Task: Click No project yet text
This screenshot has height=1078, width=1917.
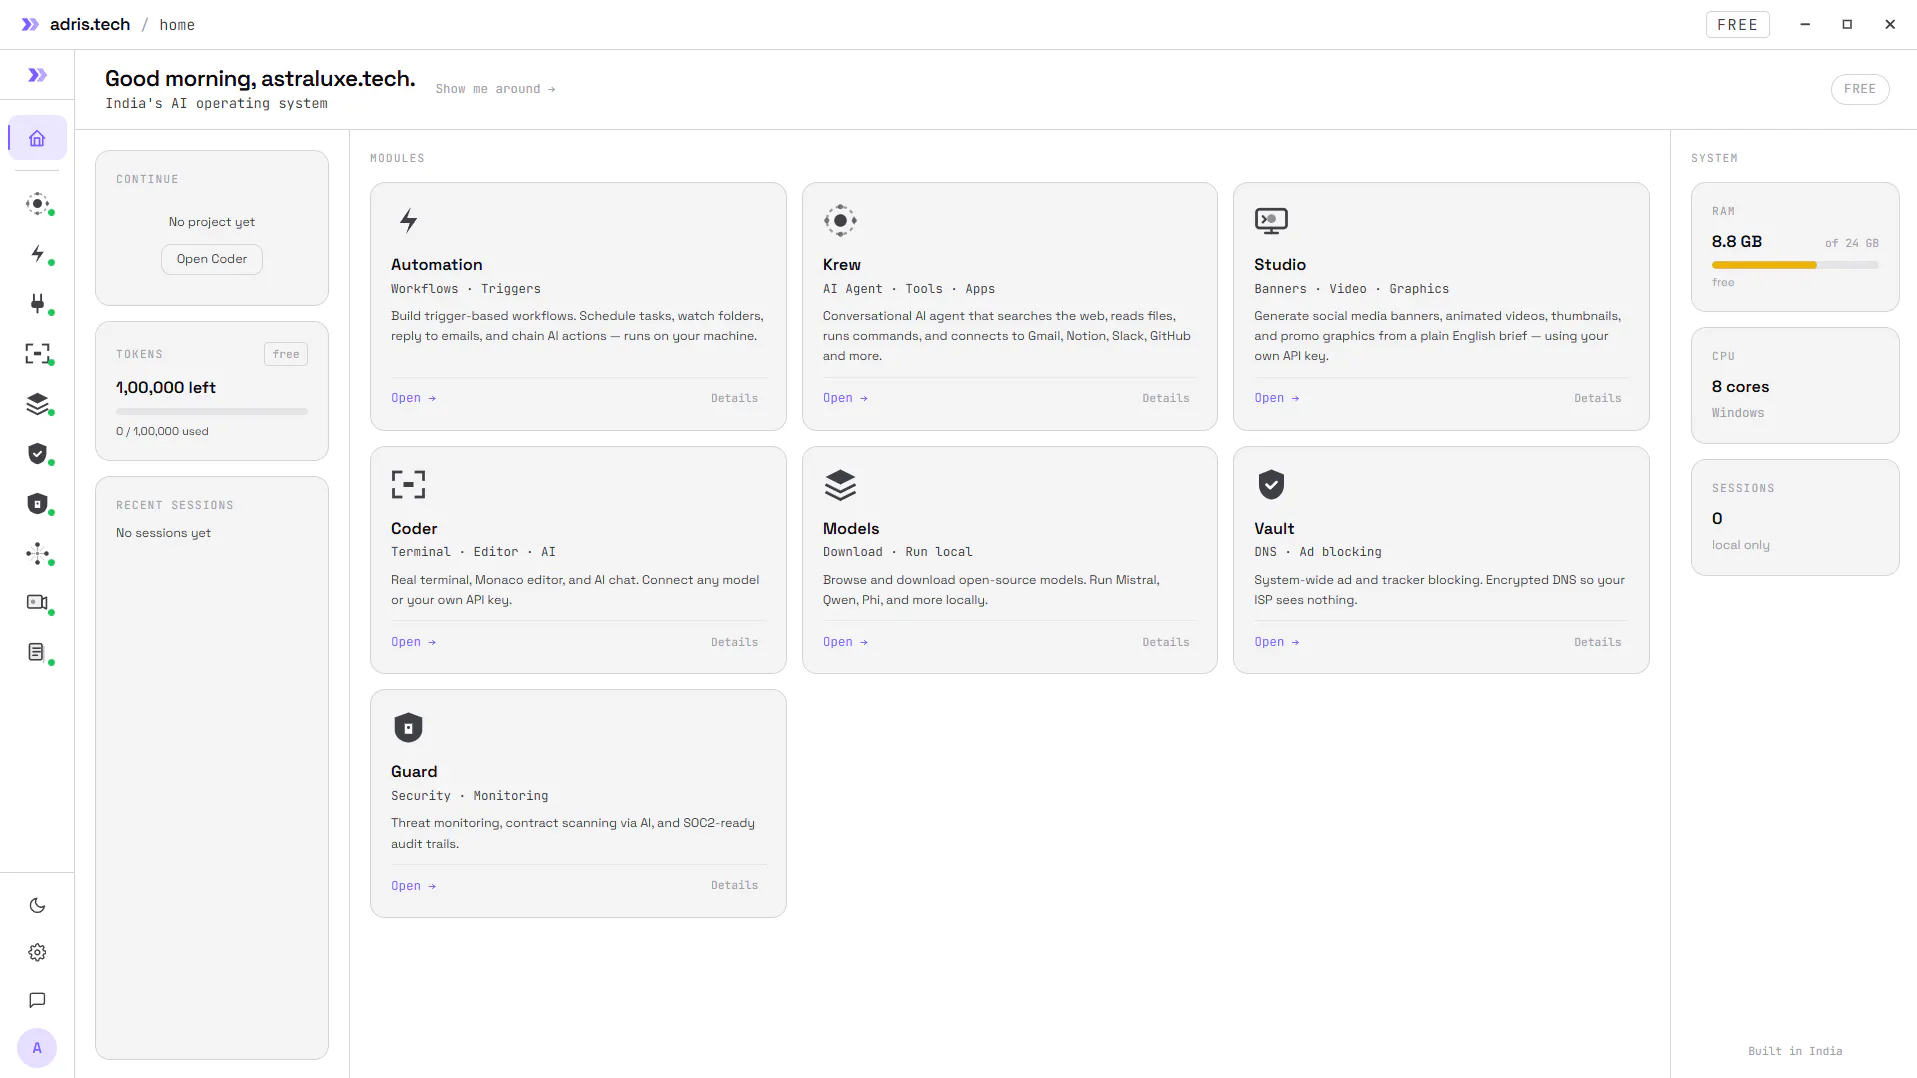Action: 212,222
